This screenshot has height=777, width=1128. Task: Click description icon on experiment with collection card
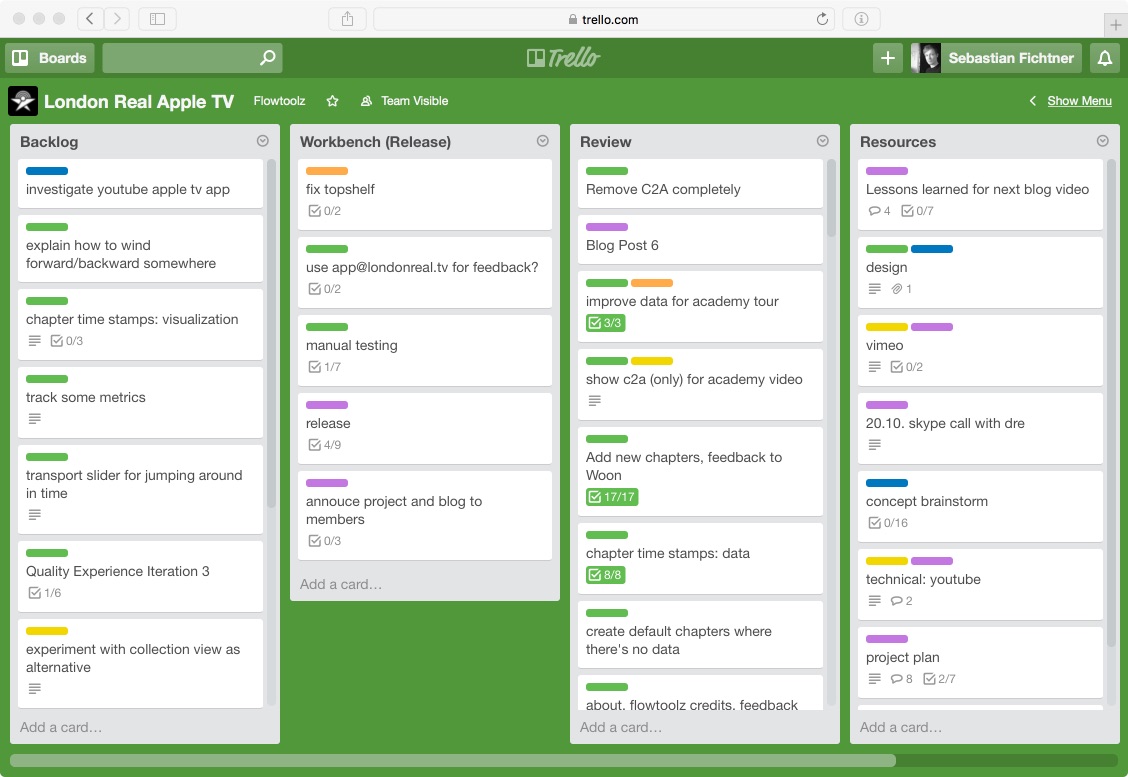(35, 689)
